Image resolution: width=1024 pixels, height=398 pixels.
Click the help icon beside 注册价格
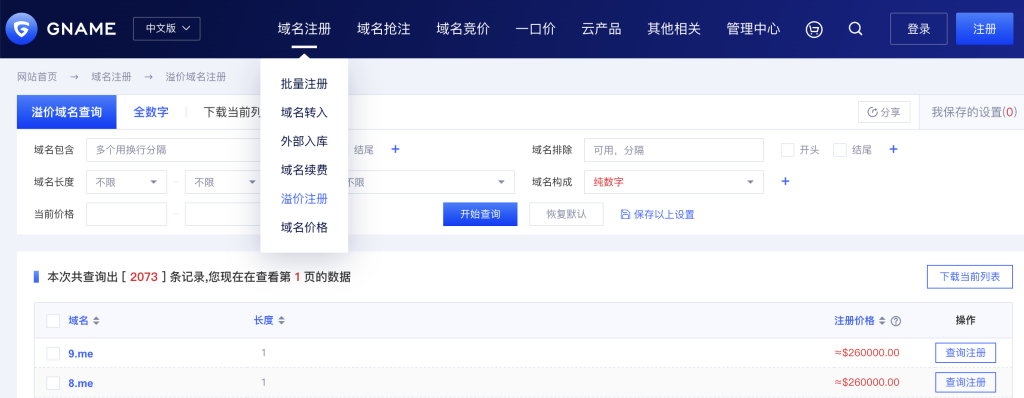(x=896, y=321)
